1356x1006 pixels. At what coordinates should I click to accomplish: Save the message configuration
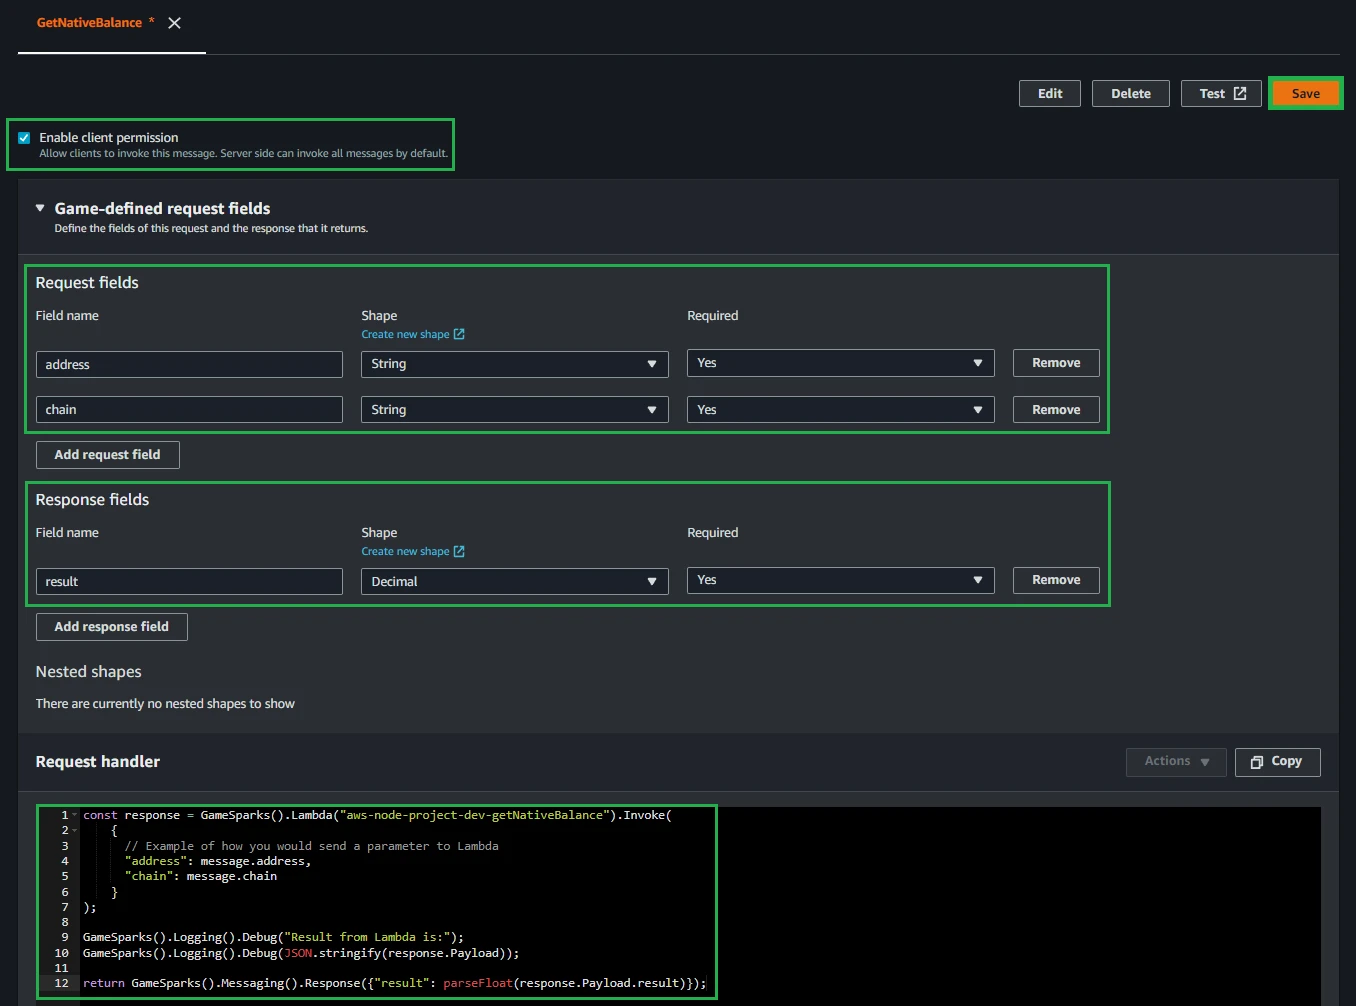pyautogui.click(x=1305, y=94)
